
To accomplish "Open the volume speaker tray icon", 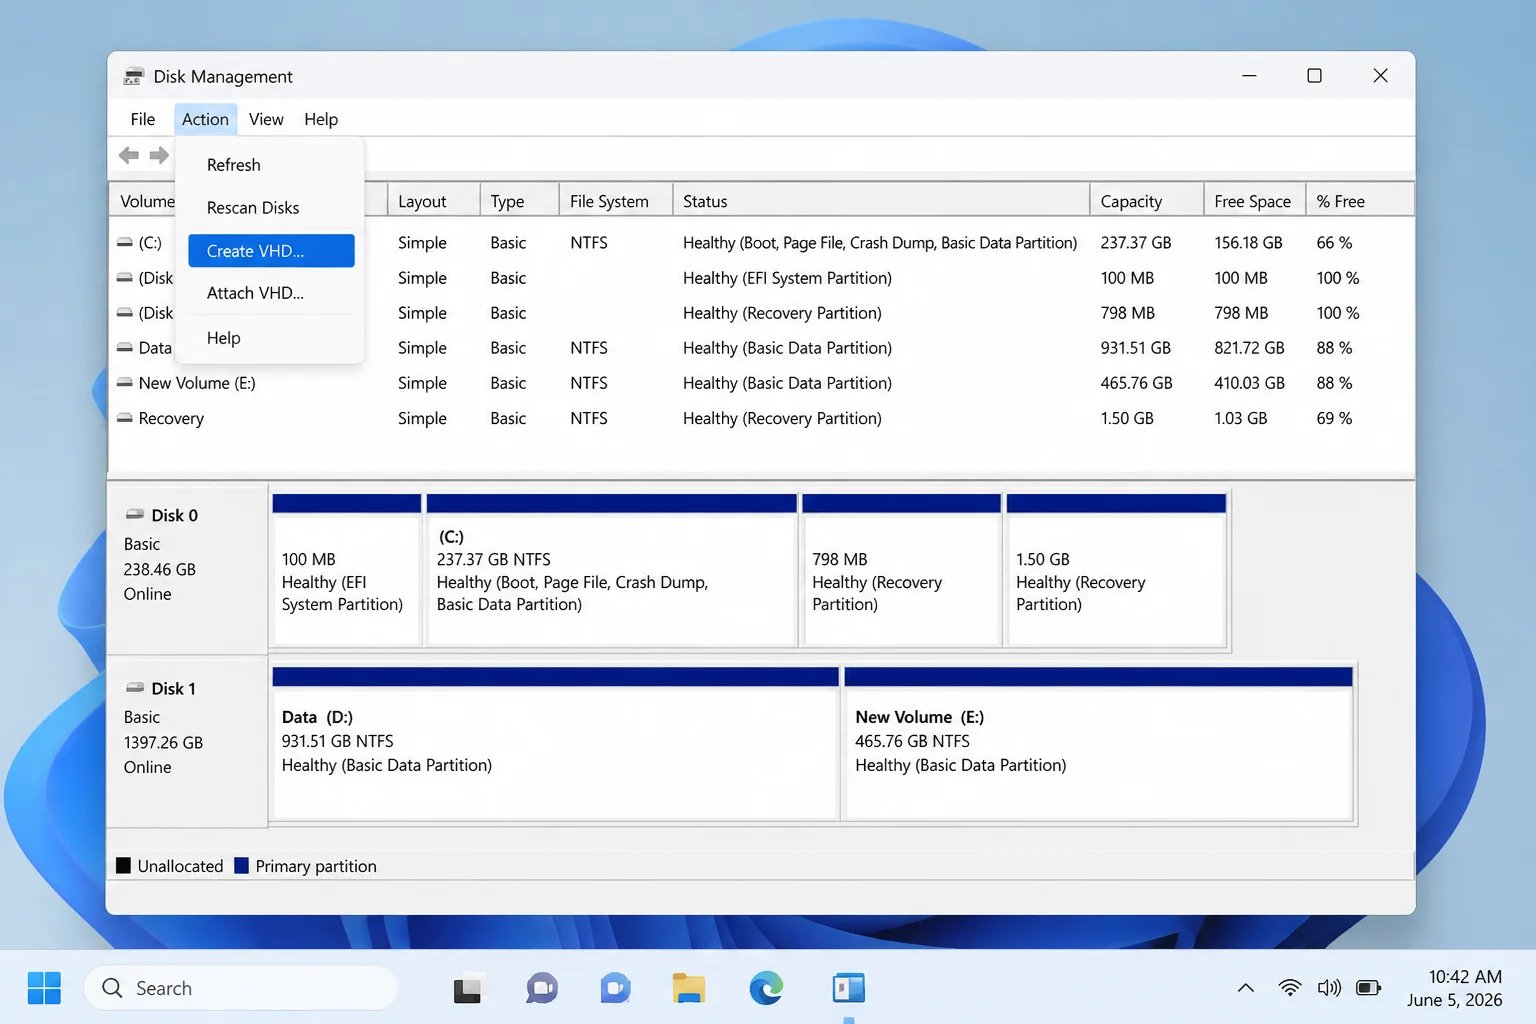I will (1329, 988).
